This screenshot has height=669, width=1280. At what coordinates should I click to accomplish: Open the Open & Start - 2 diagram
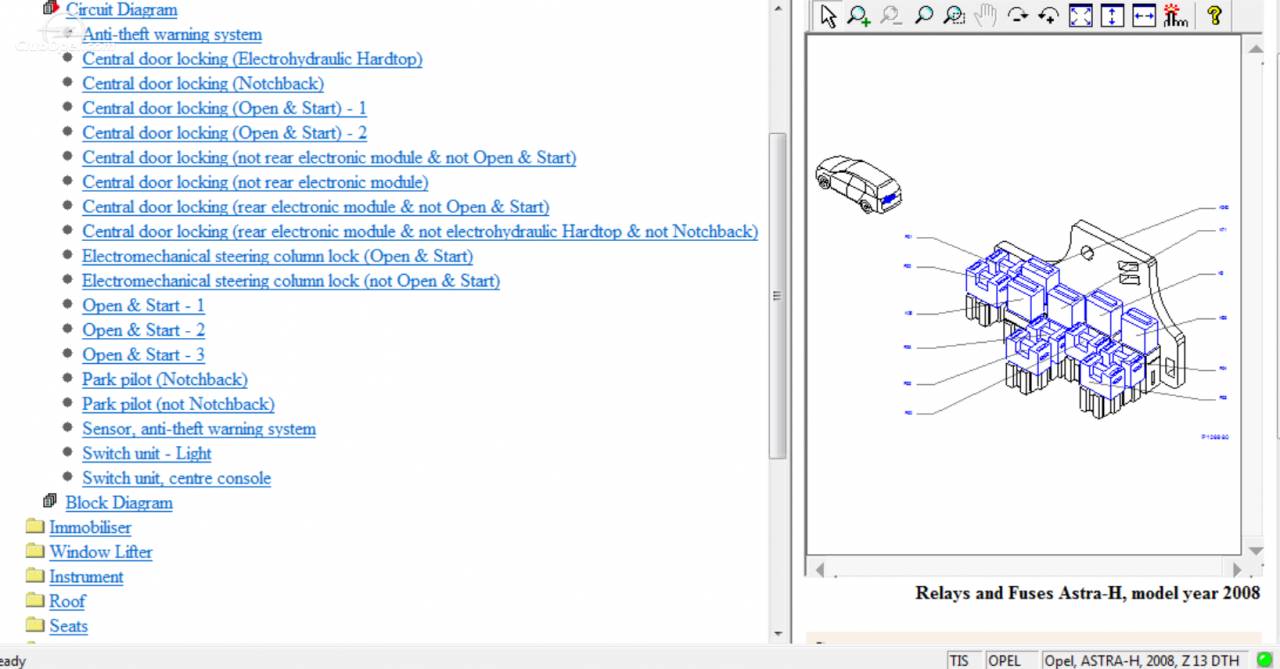pos(143,330)
